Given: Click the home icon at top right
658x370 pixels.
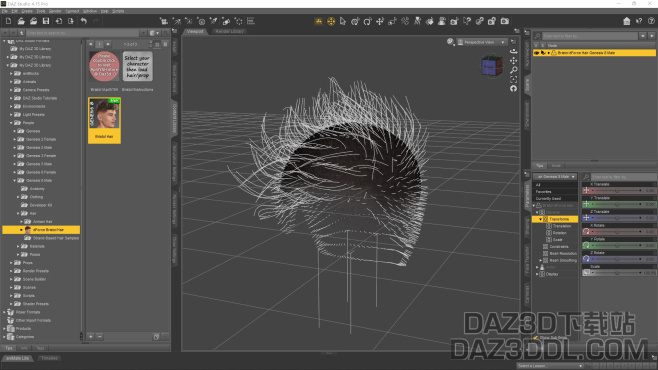Looking at the screenshot, I should 627,21.
